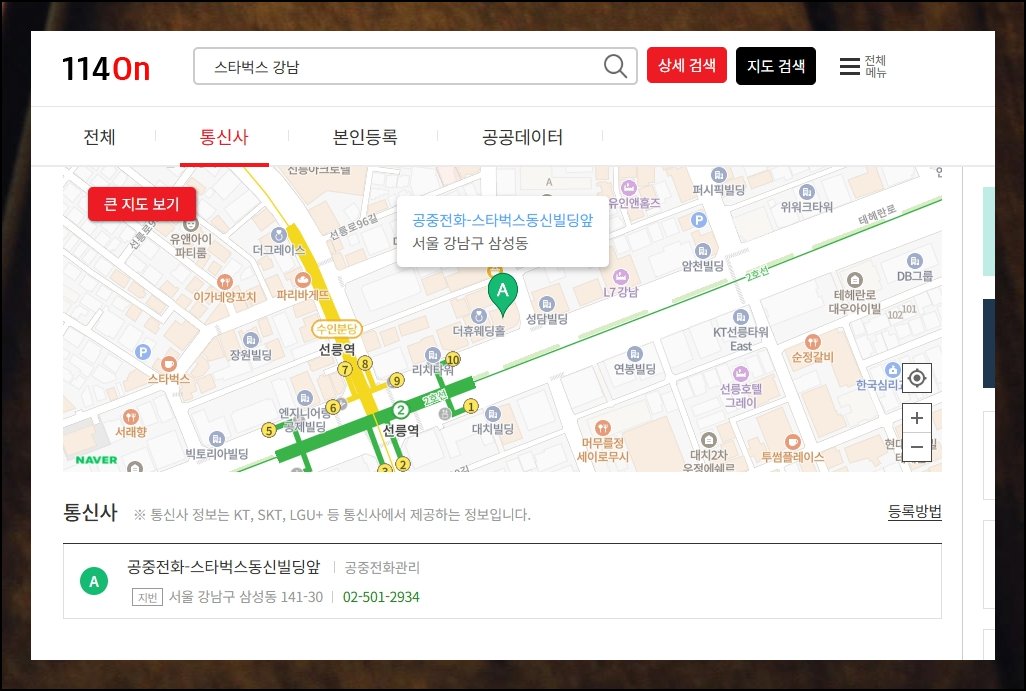Click the search field containing 스타벅스 강남

tap(415, 66)
